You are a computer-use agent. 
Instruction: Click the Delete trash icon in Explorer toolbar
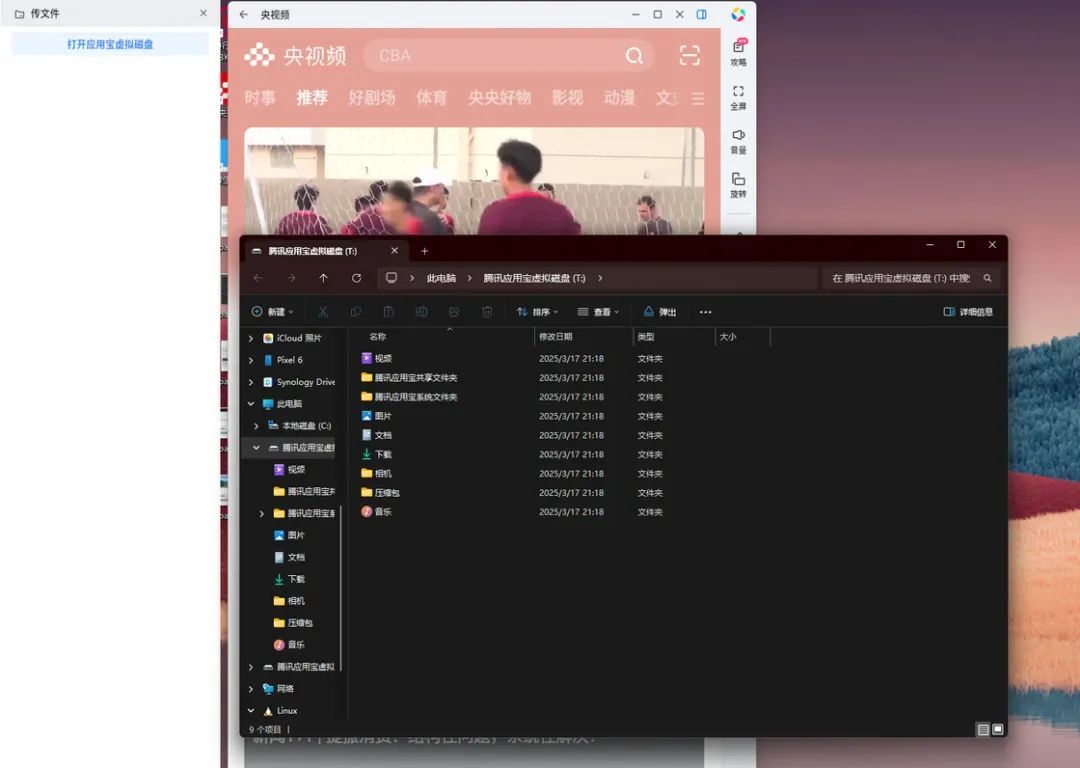487,311
